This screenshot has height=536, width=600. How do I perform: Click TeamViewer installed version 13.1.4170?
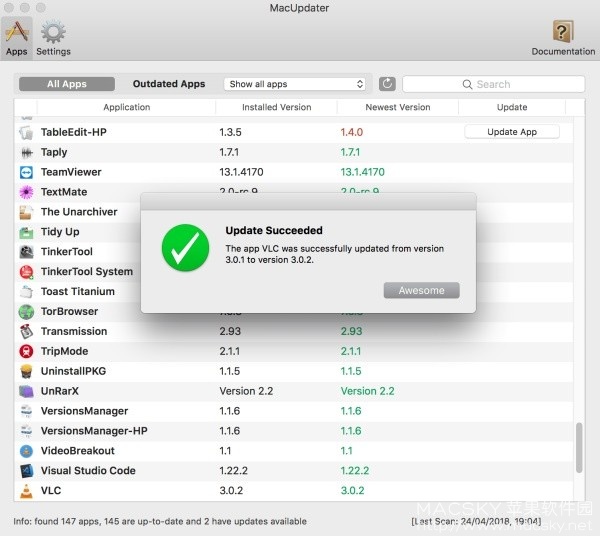click(241, 172)
